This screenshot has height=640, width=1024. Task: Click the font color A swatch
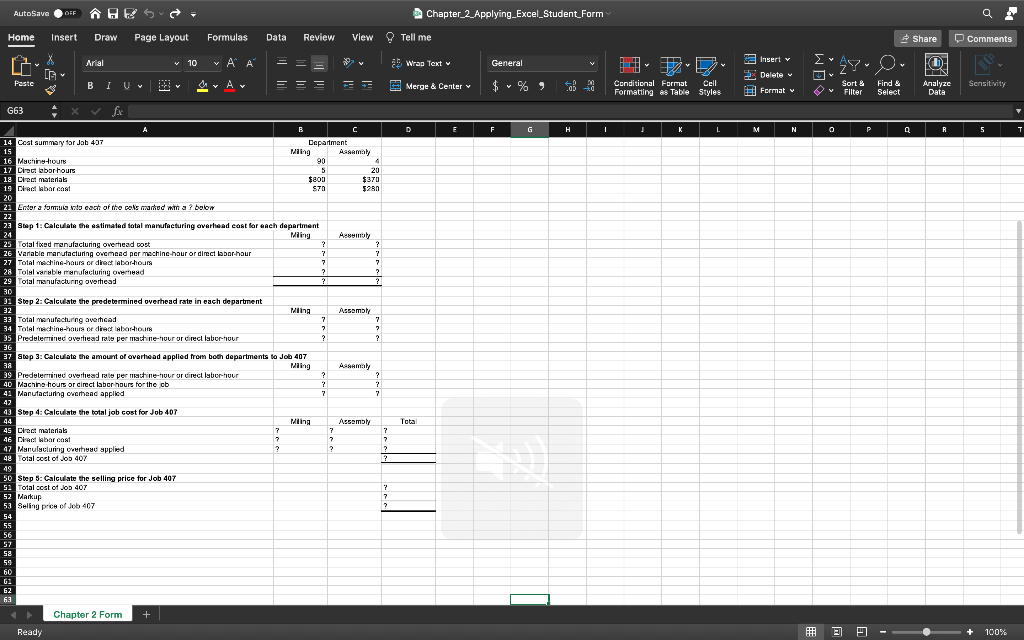point(229,86)
